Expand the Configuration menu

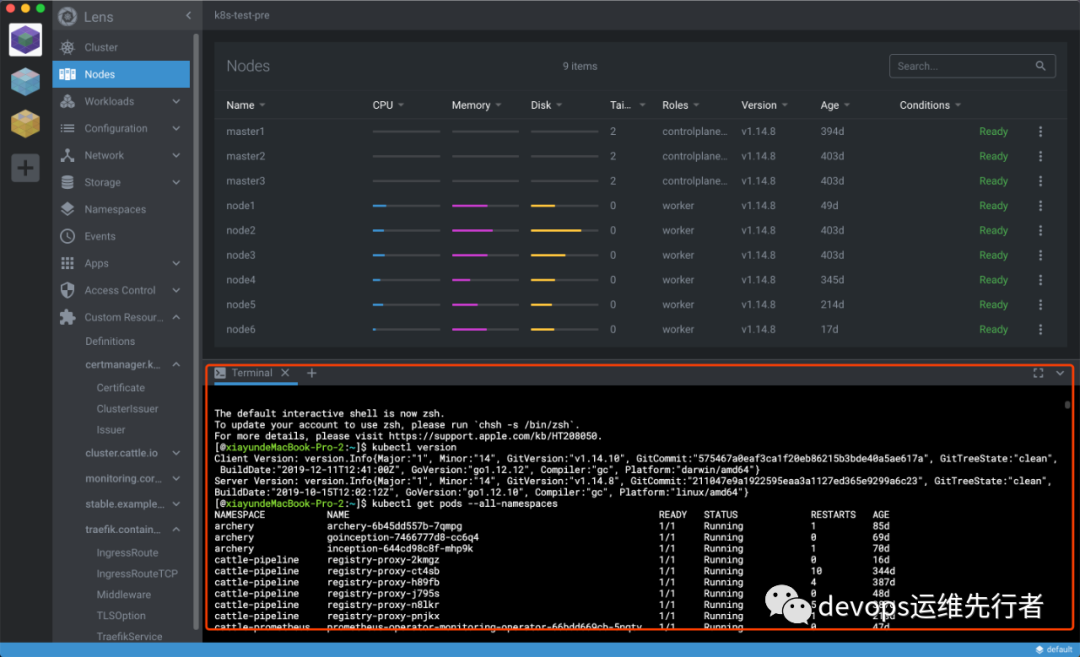[x=176, y=128]
